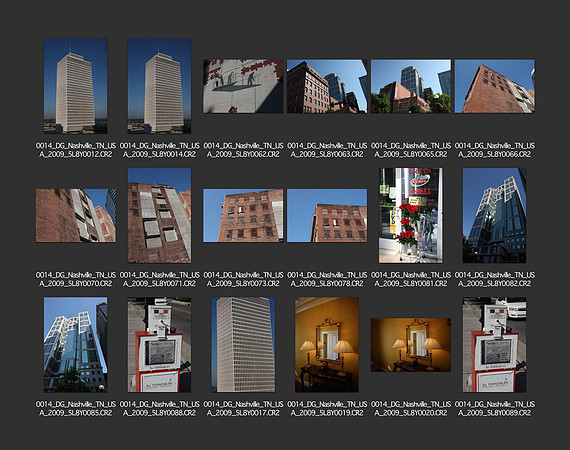
Task: Click the file name ending 5L8Y0088.CR2
Action: coord(160,408)
